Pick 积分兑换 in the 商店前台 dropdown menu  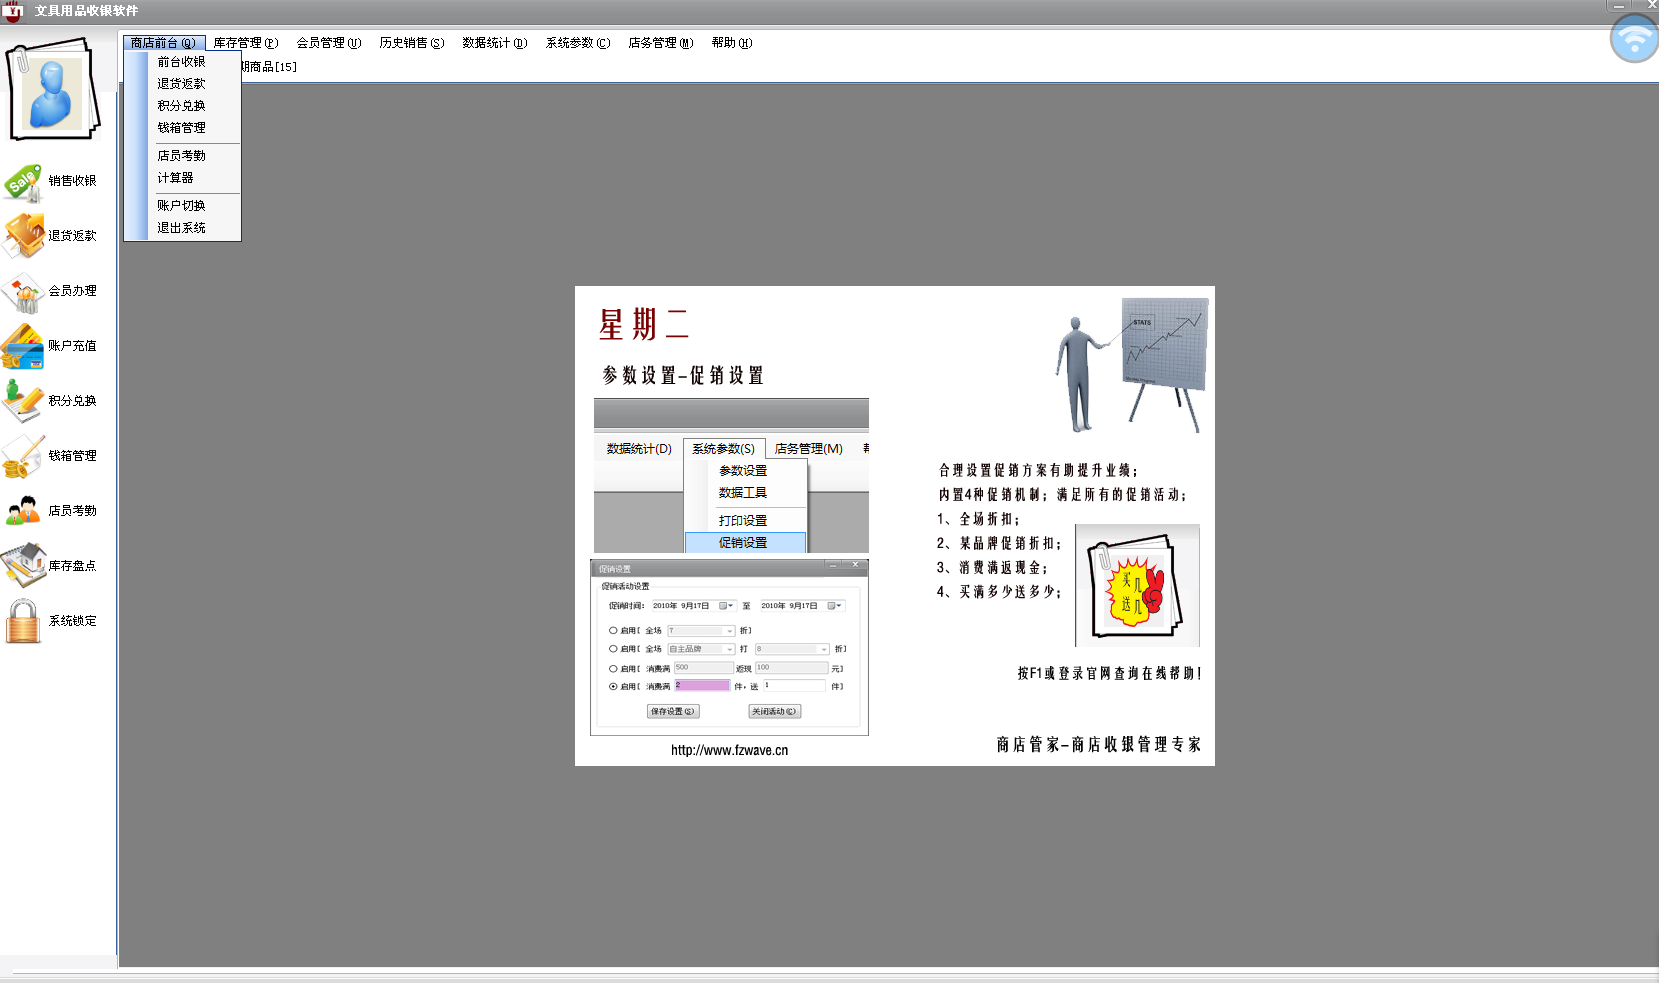pyautogui.click(x=182, y=106)
